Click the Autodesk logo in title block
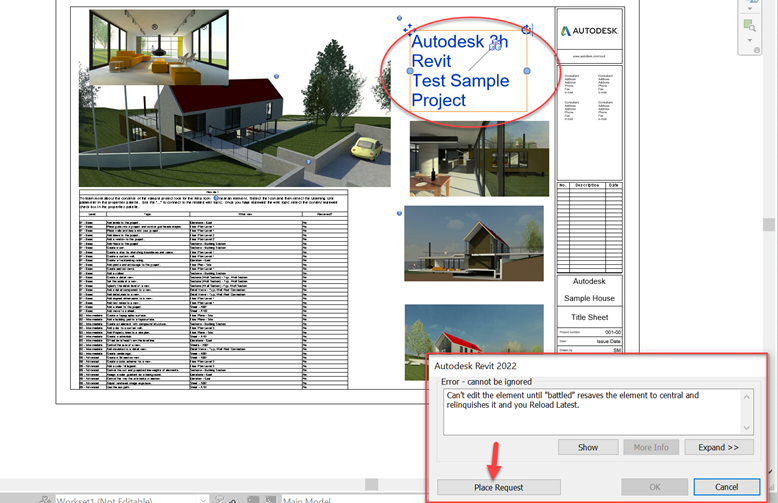Image resolution: width=778 pixels, height=503 pixels. [589, 31]
